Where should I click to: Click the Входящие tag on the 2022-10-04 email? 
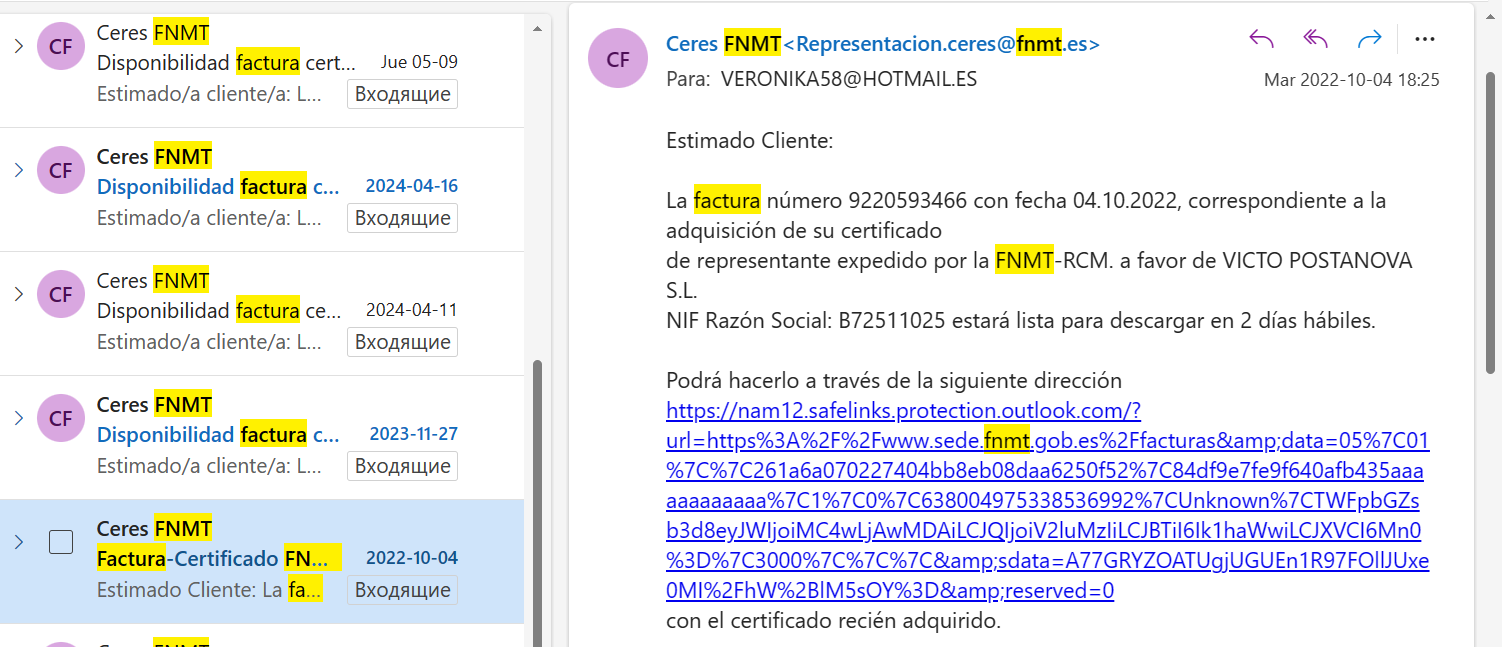(403, 590)
